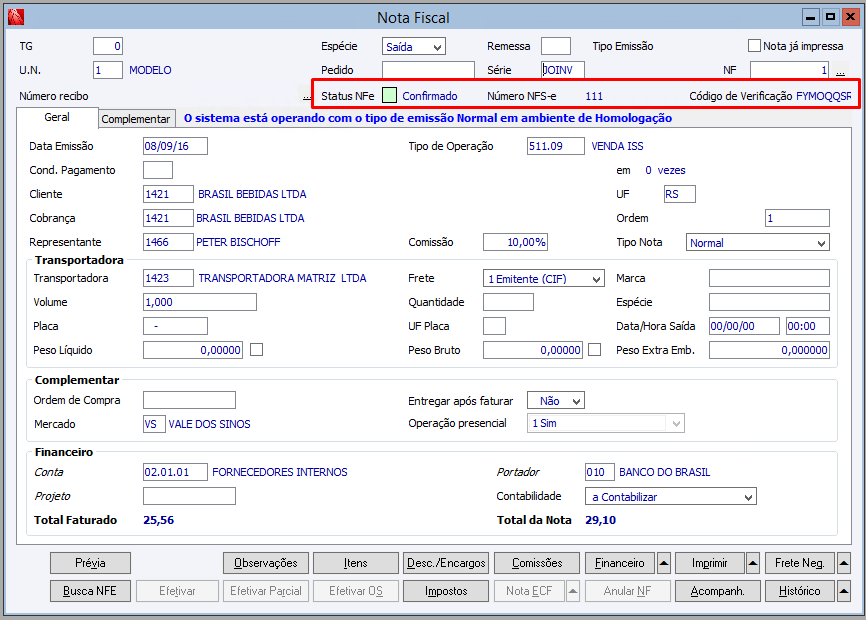Click the arrow beside the Imprimir button

(x=752, y=563)
